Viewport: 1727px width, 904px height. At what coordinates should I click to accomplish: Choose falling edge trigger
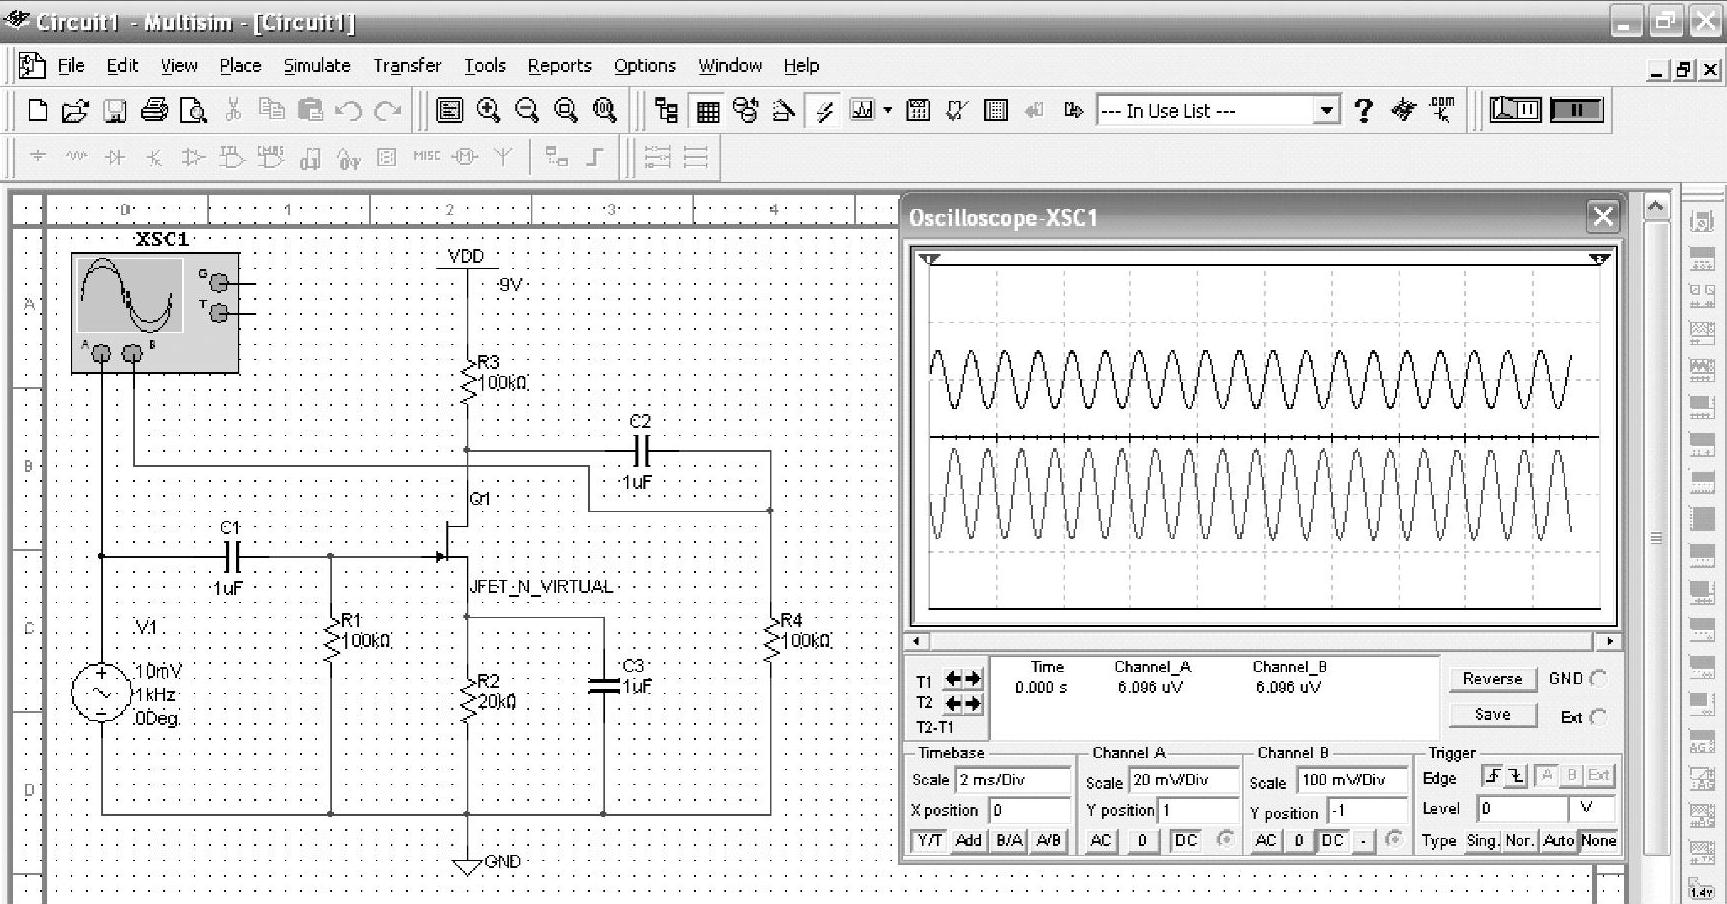click(1516, 776)
